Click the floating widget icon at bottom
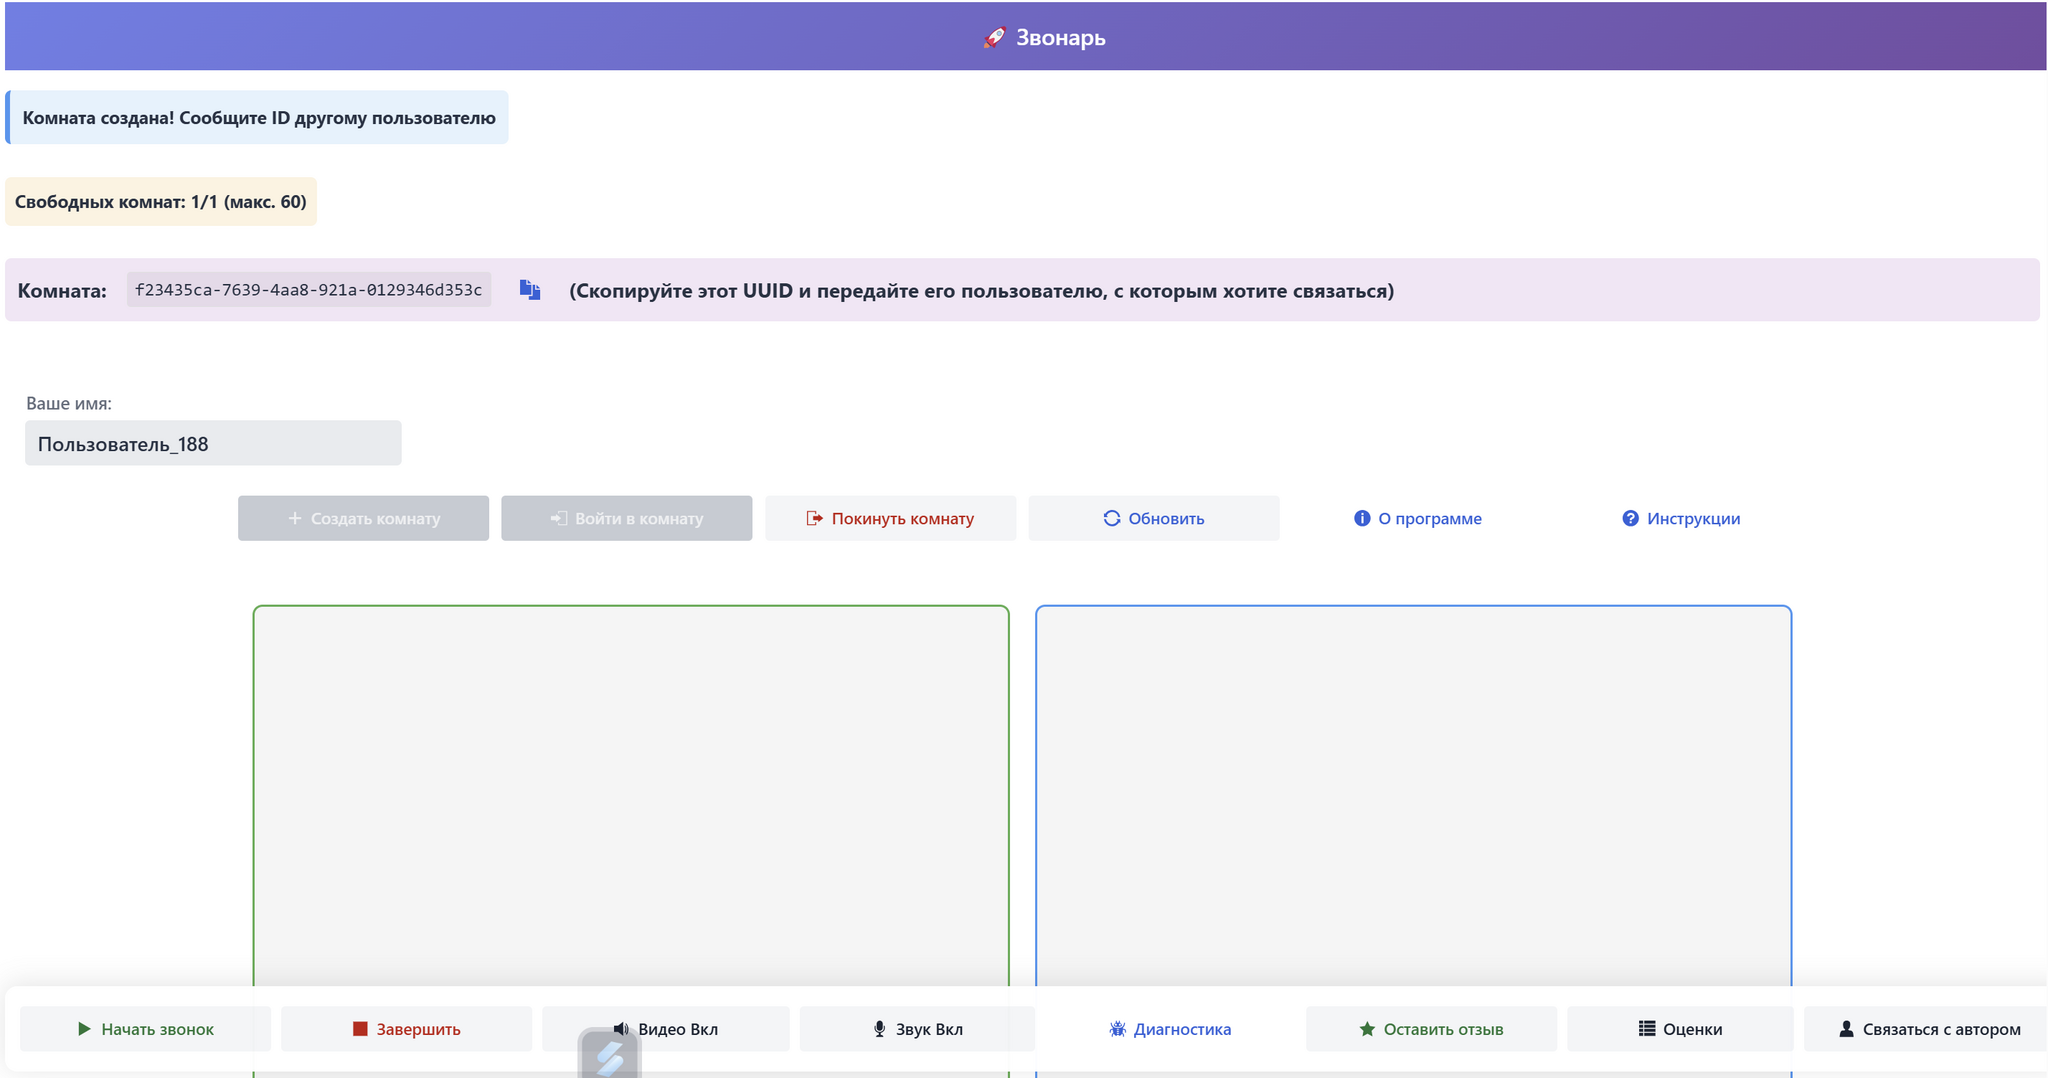Screen dimensions: 2048x1078 [609, 1056]
